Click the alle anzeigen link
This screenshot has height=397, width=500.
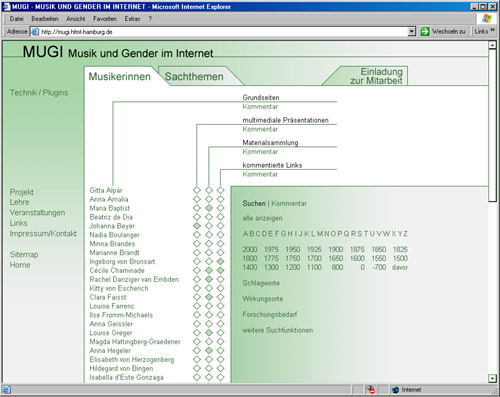tap(262, 218)
